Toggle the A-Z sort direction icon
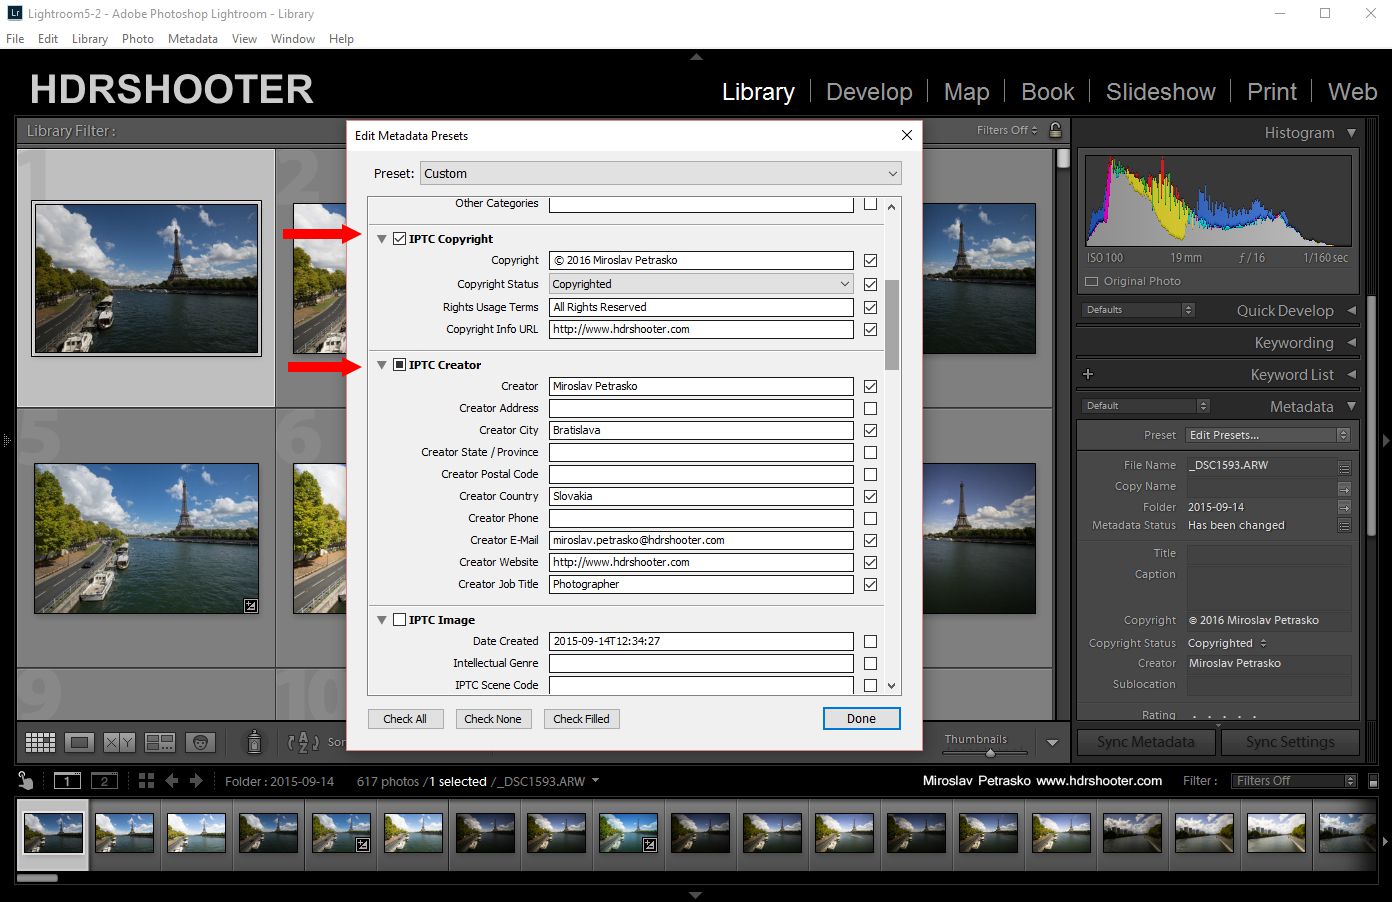This screenshot has width=1392, height=902. (x=303, y=742)
